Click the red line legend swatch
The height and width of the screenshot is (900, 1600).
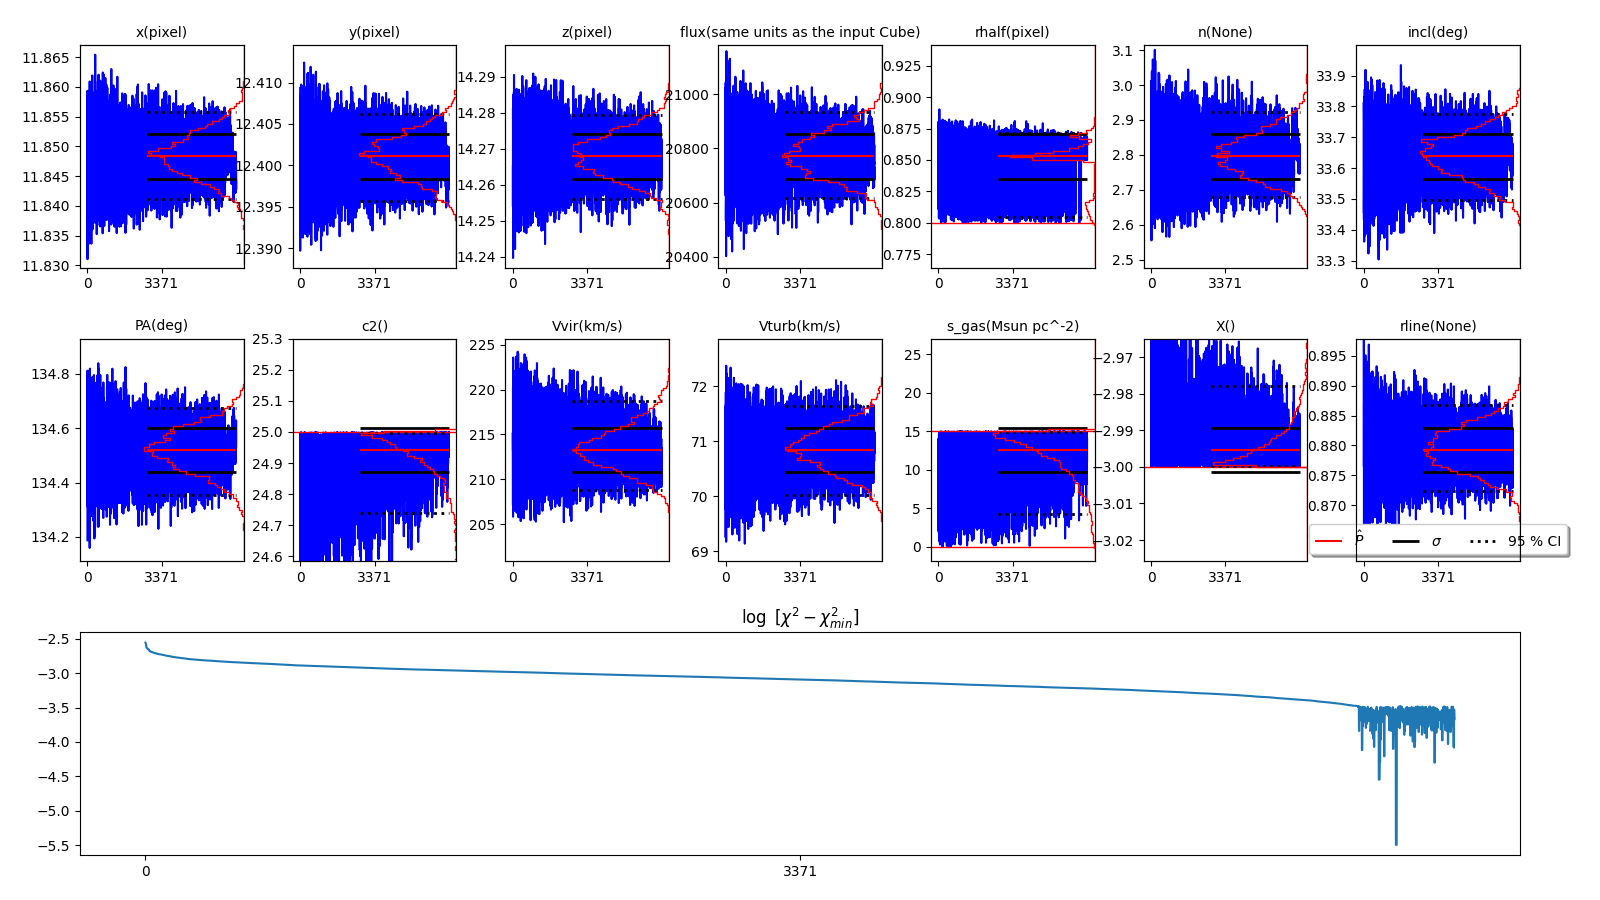point(1328,541)
